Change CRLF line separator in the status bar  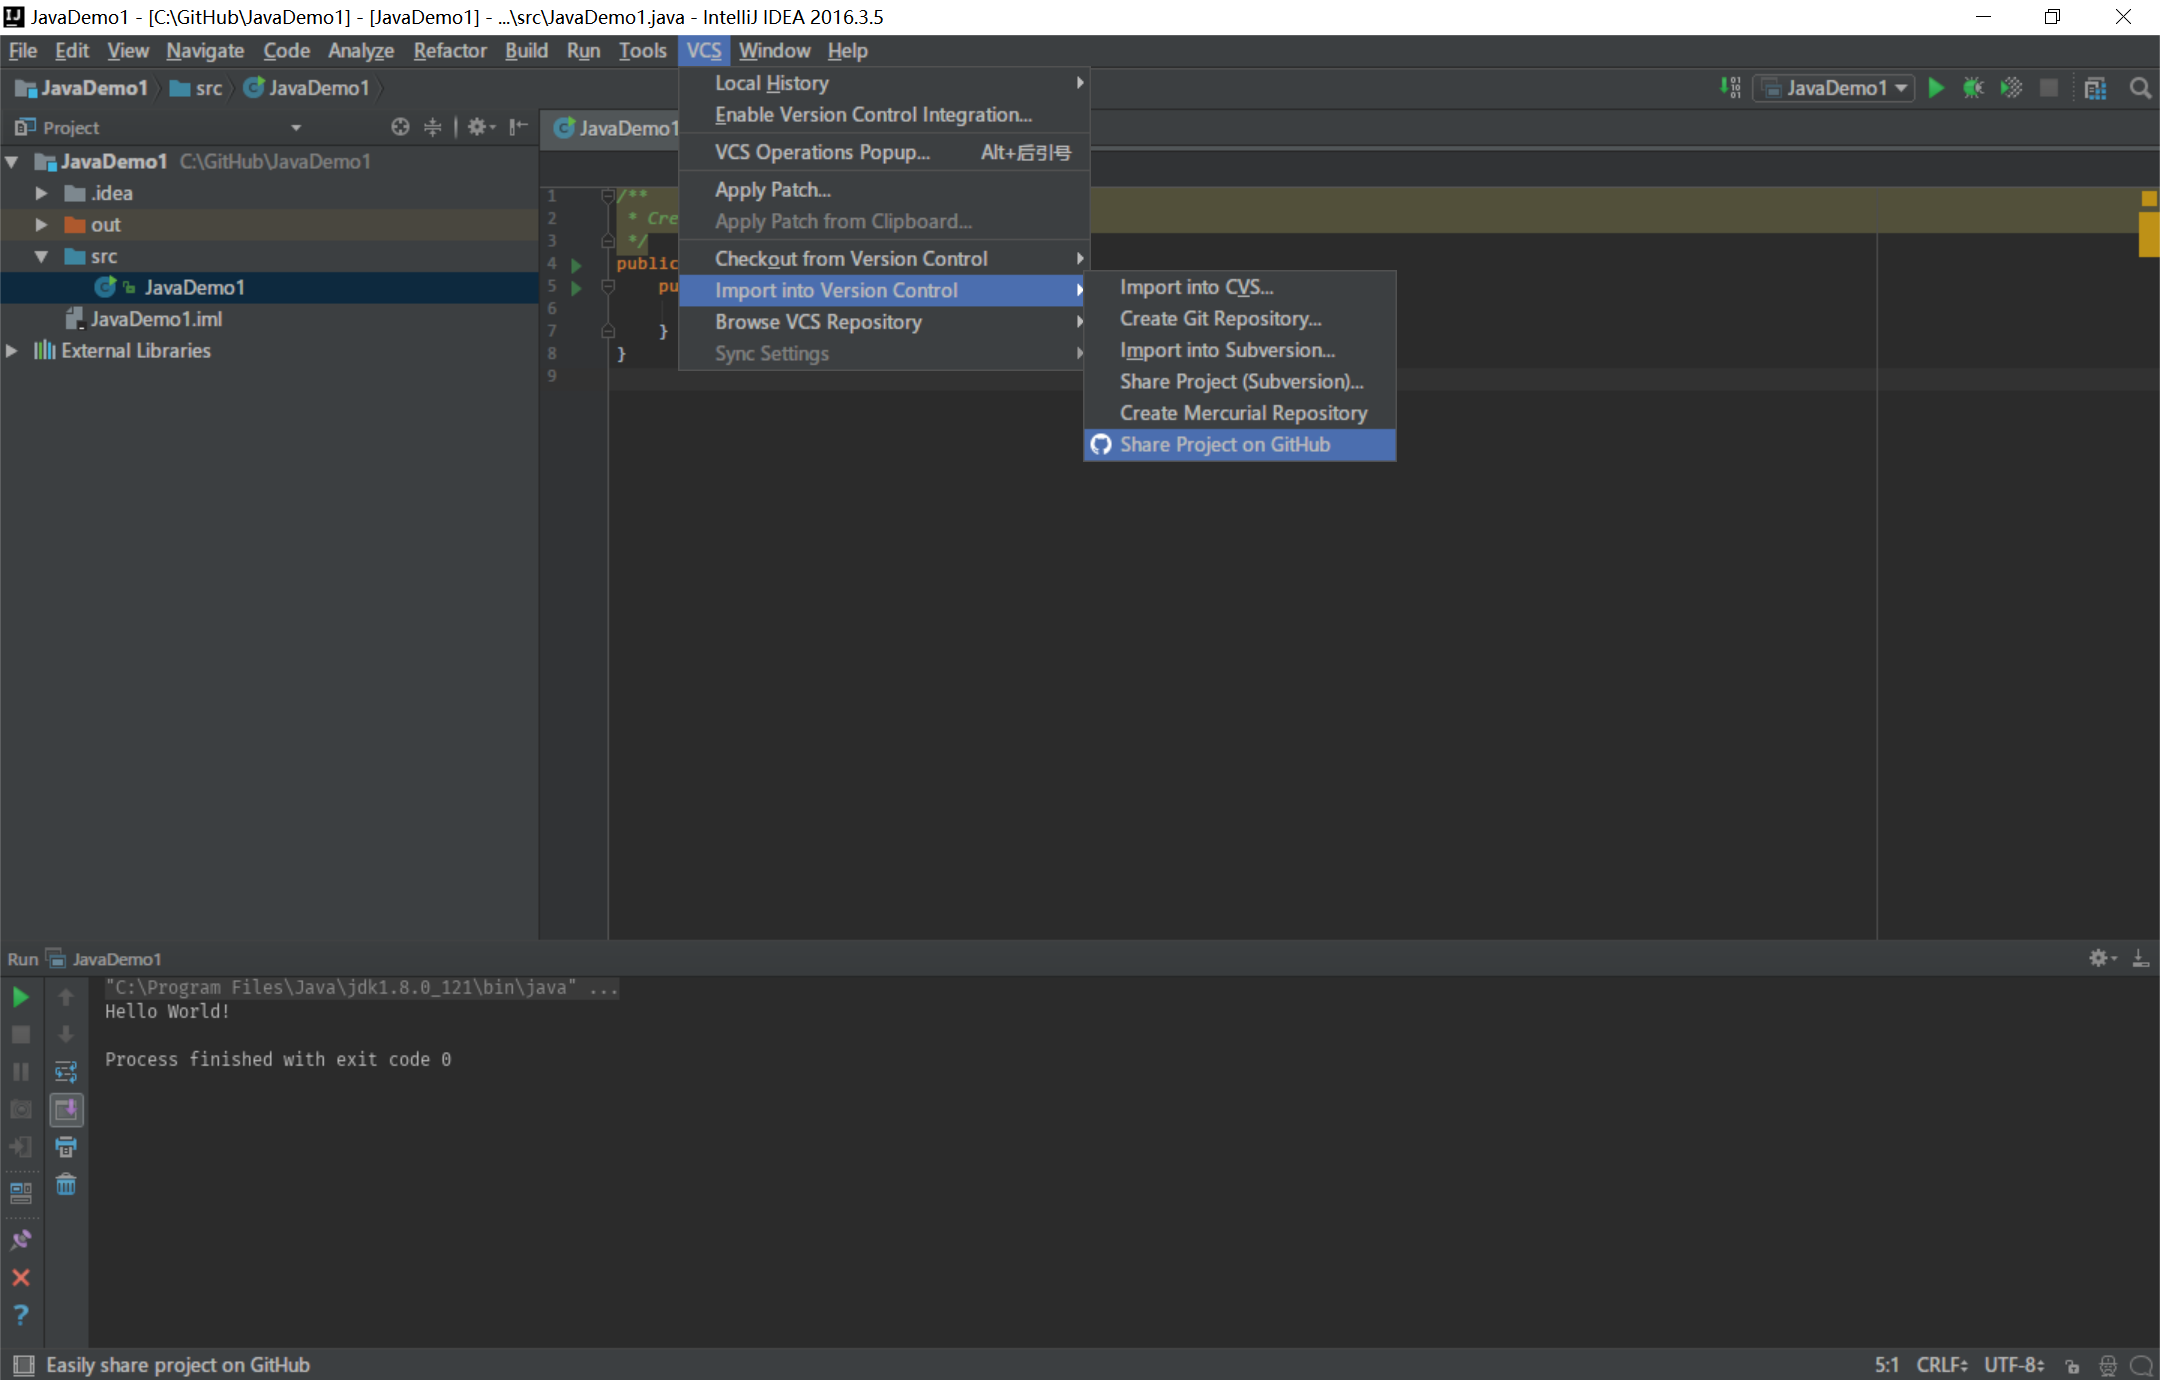[x=1942, y=1365]
